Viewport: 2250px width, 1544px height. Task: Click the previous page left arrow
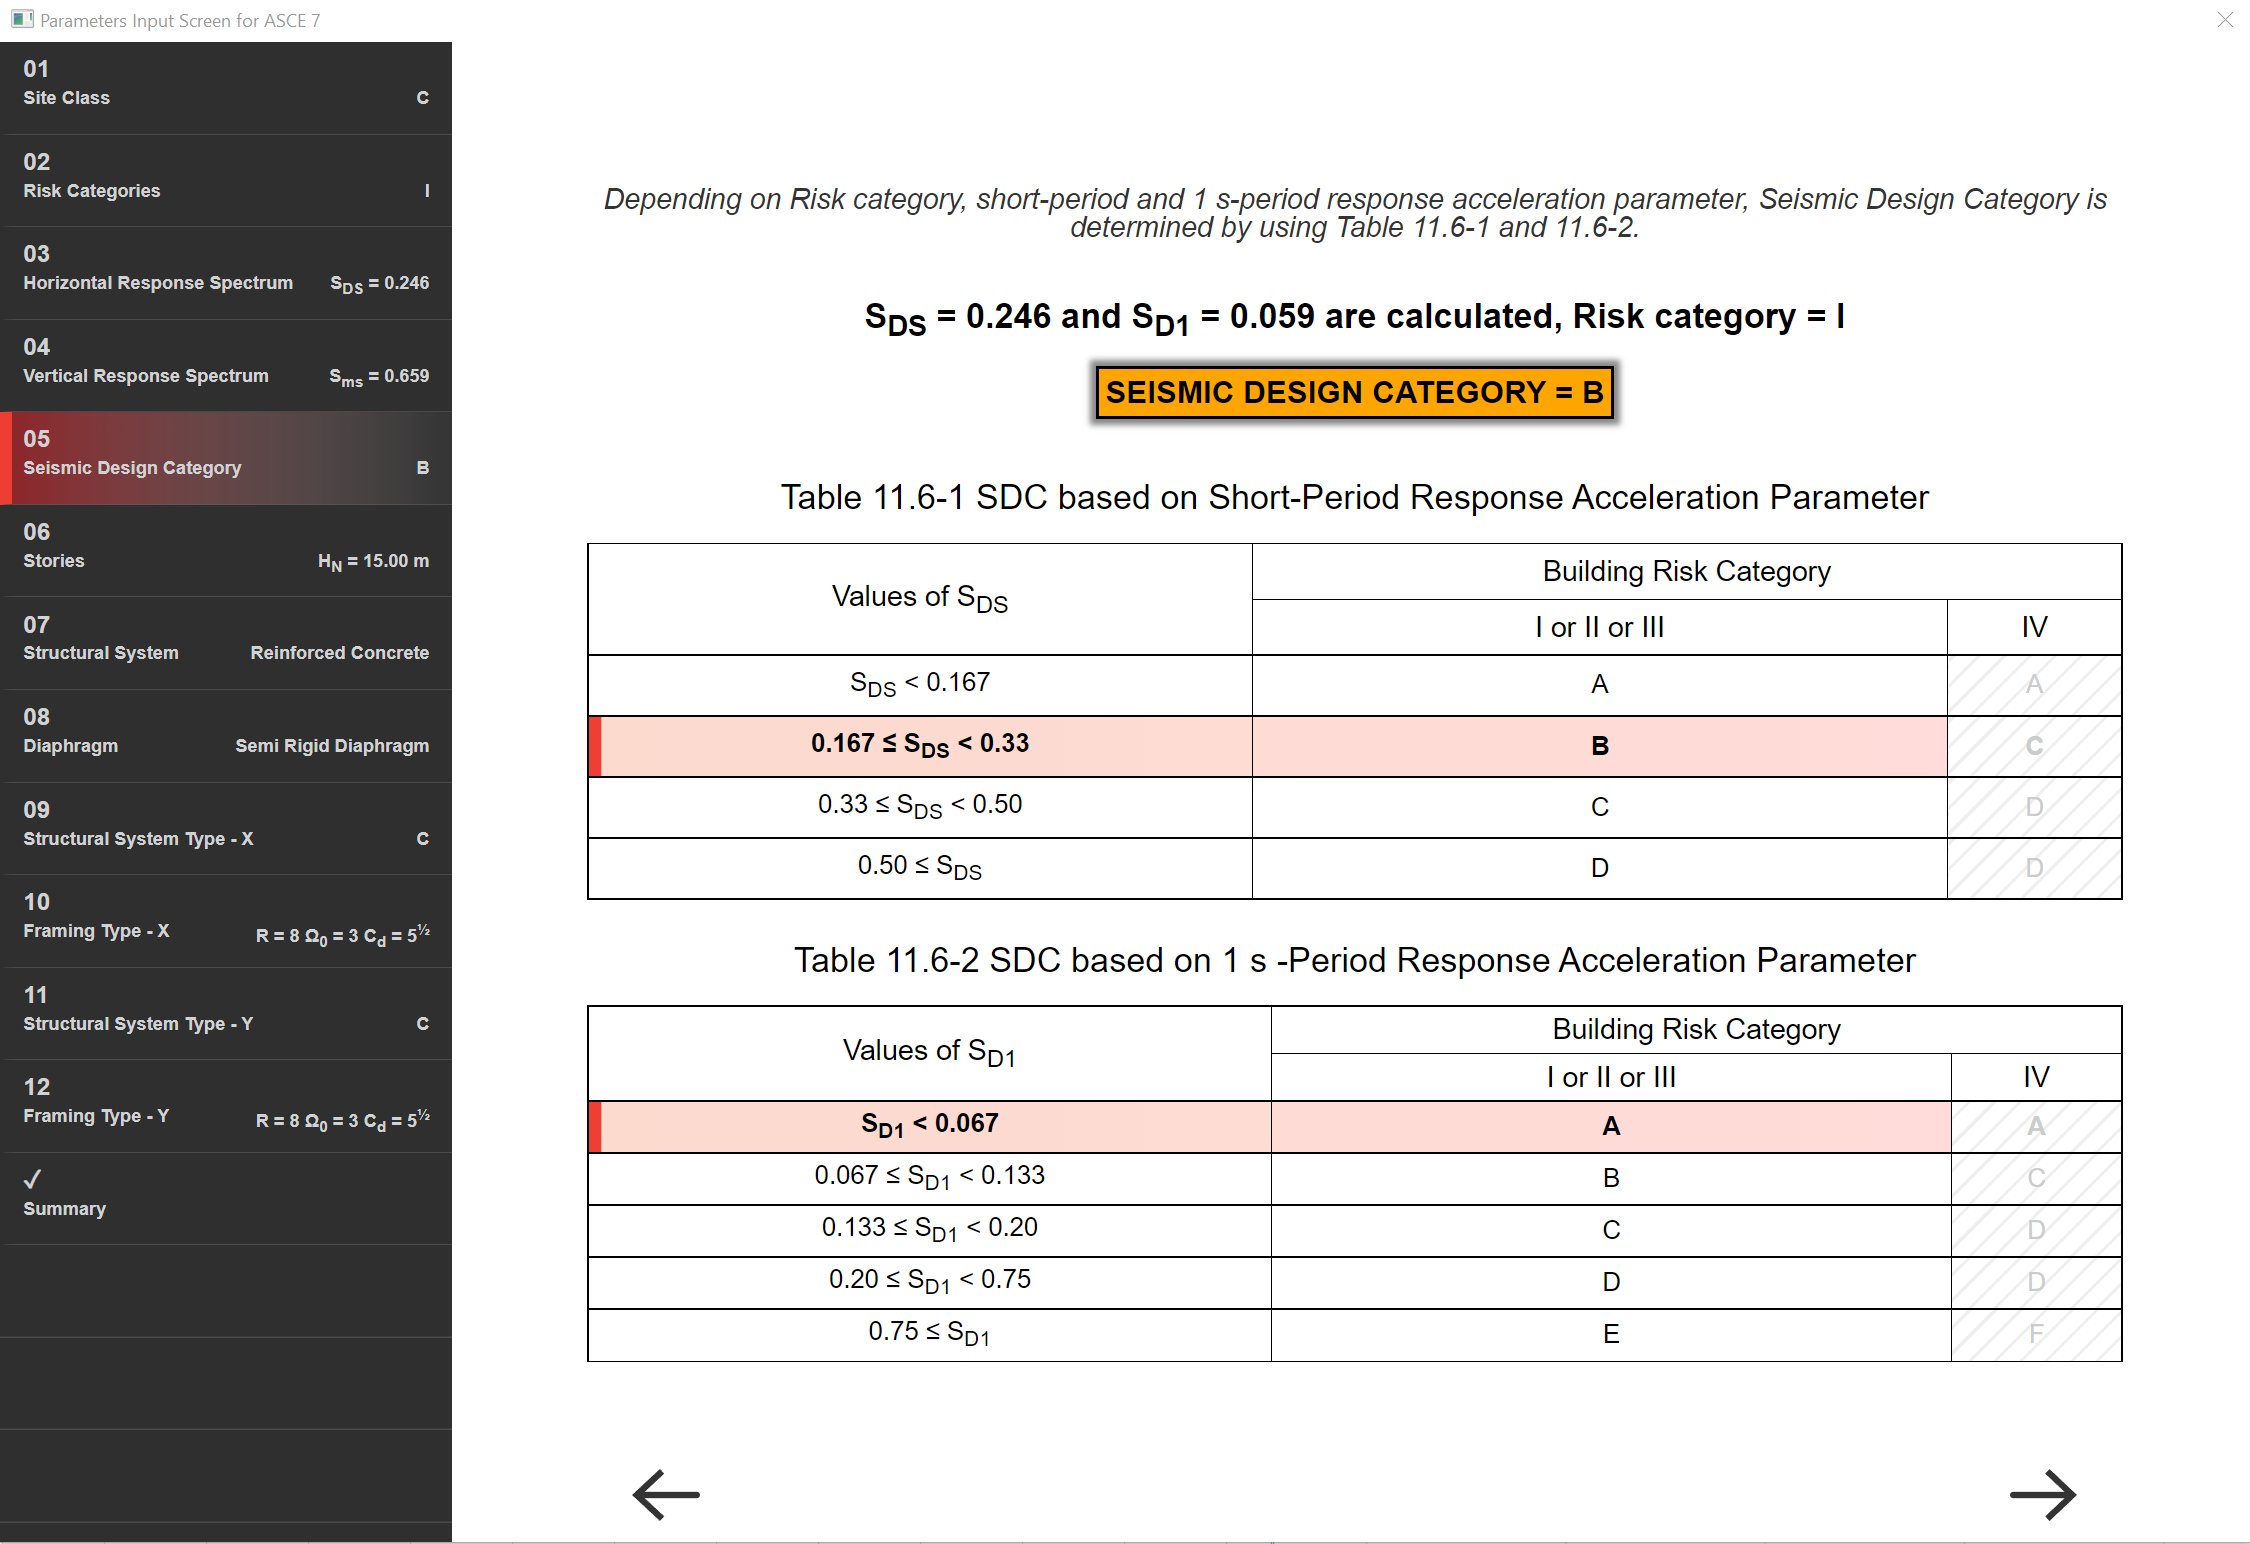click(666, 1494)
